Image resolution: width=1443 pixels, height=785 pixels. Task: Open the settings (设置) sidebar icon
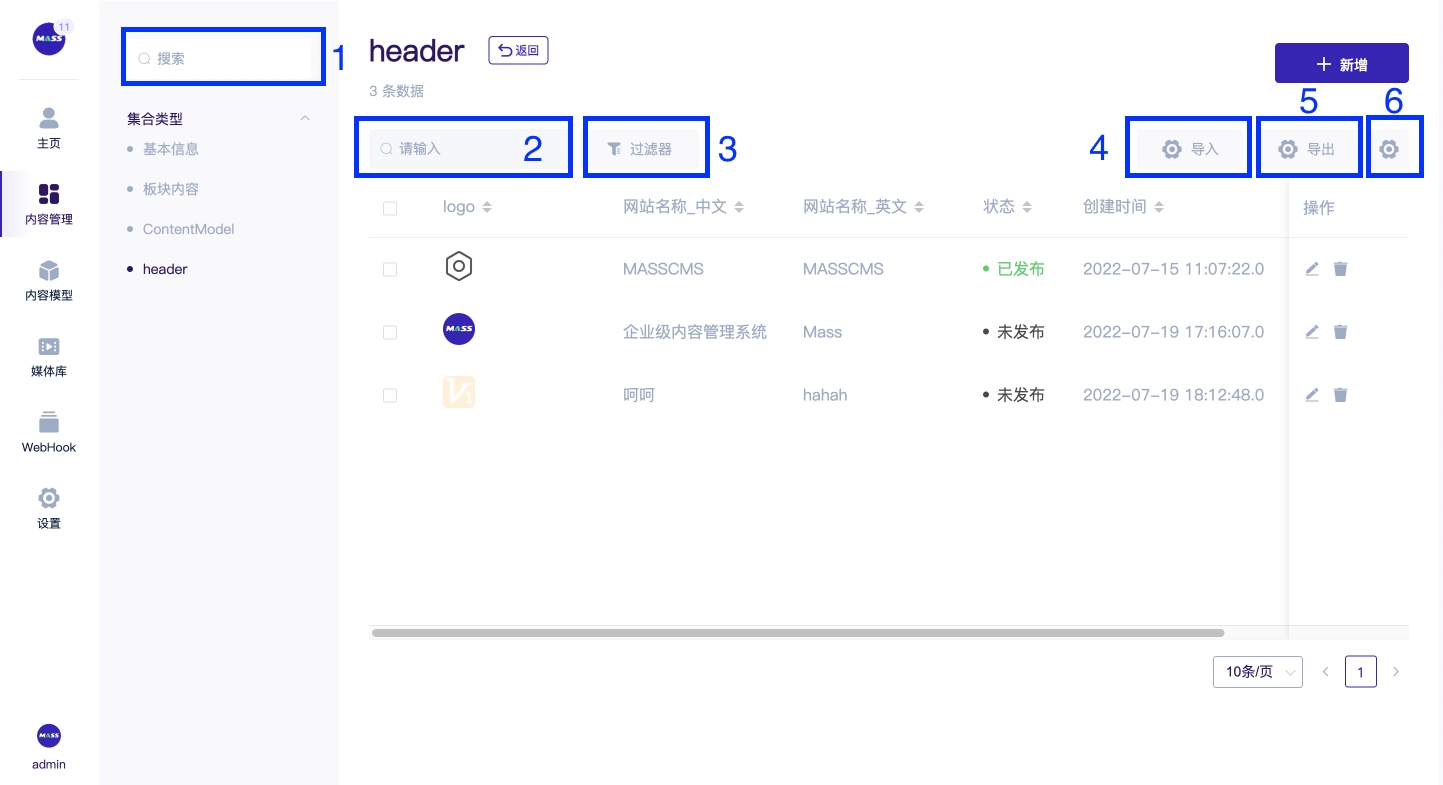click(x=49, y=498)
